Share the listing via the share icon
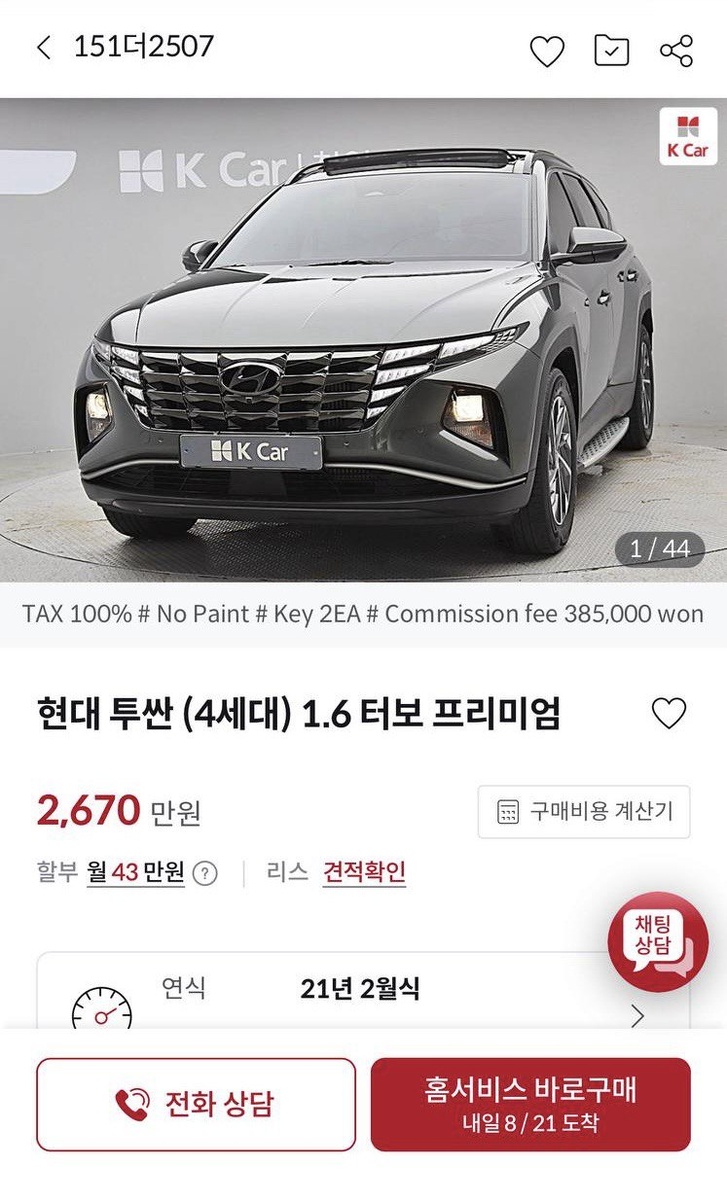This screenshot has width=727, height=1200. [677, 50]
